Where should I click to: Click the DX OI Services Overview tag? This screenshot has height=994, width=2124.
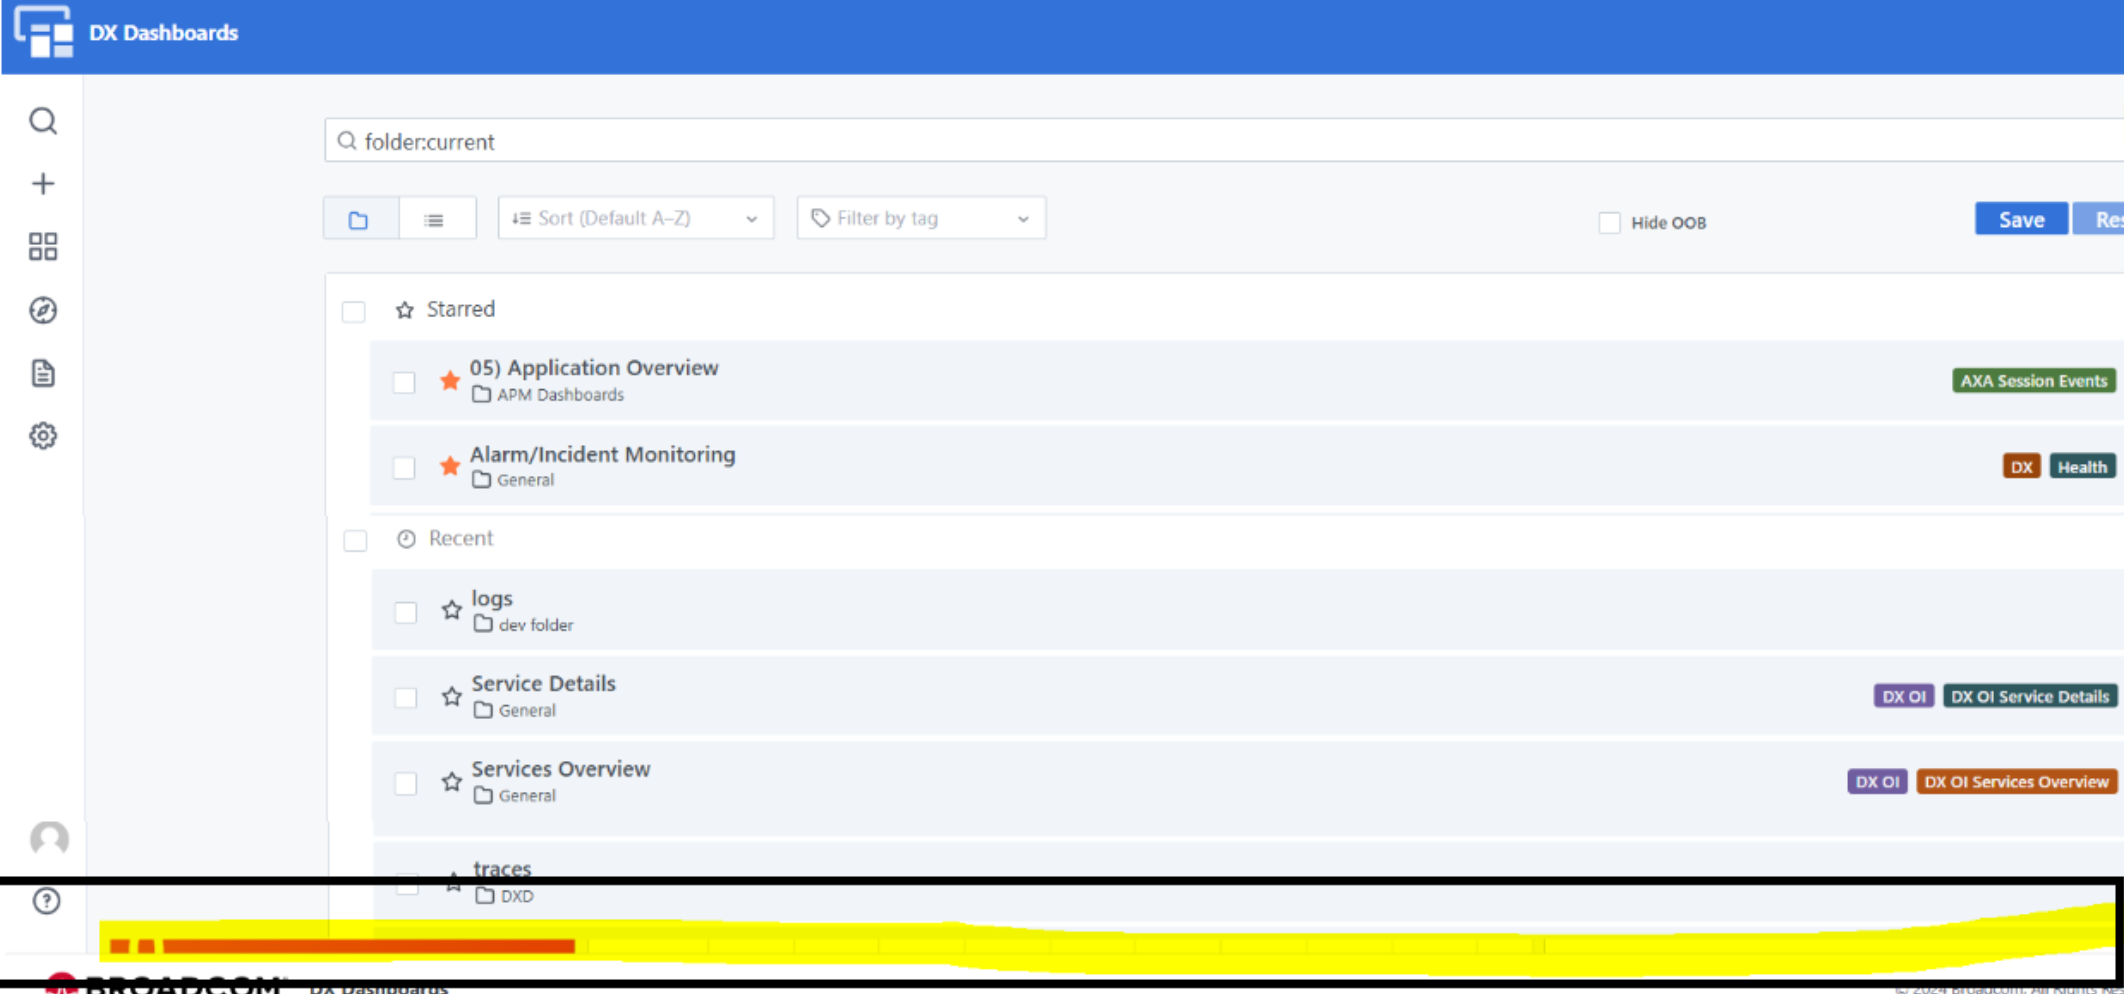coord(2016,781)
